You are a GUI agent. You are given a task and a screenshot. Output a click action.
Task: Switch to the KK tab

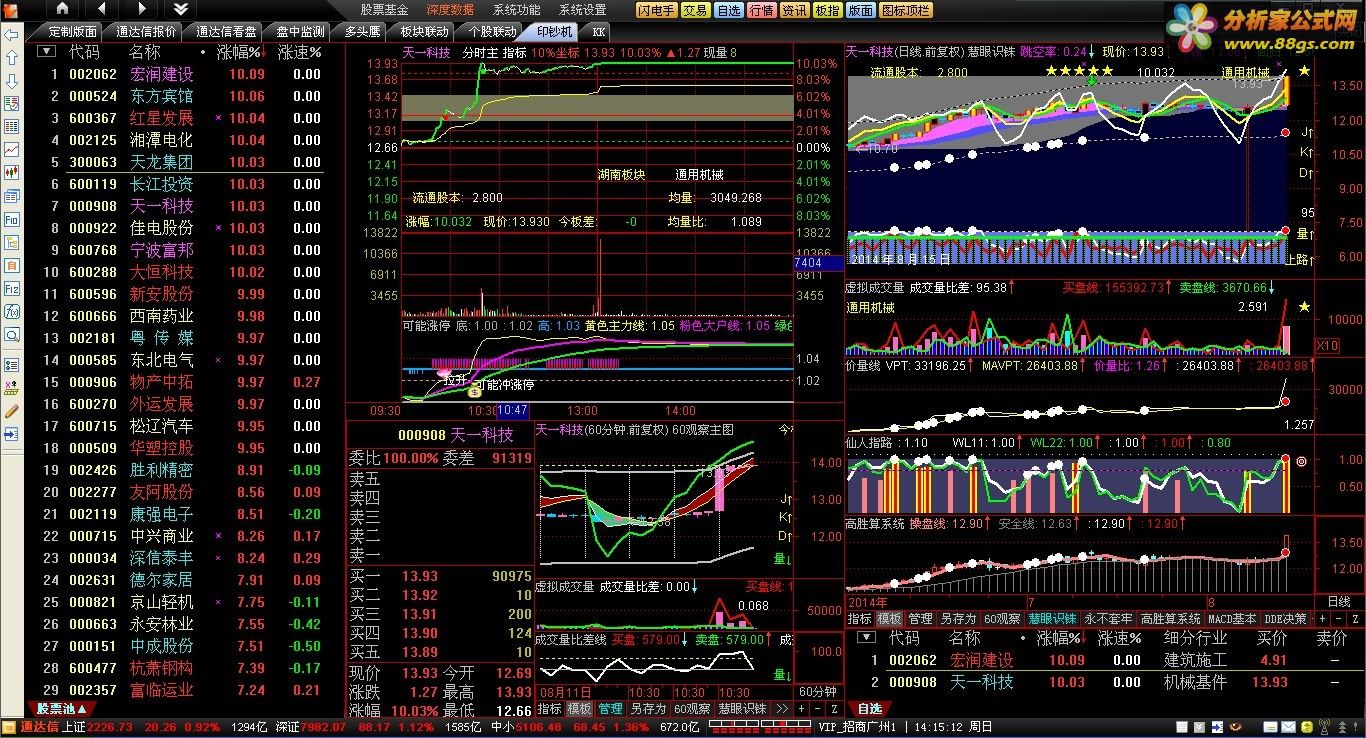tap(600, 31)
